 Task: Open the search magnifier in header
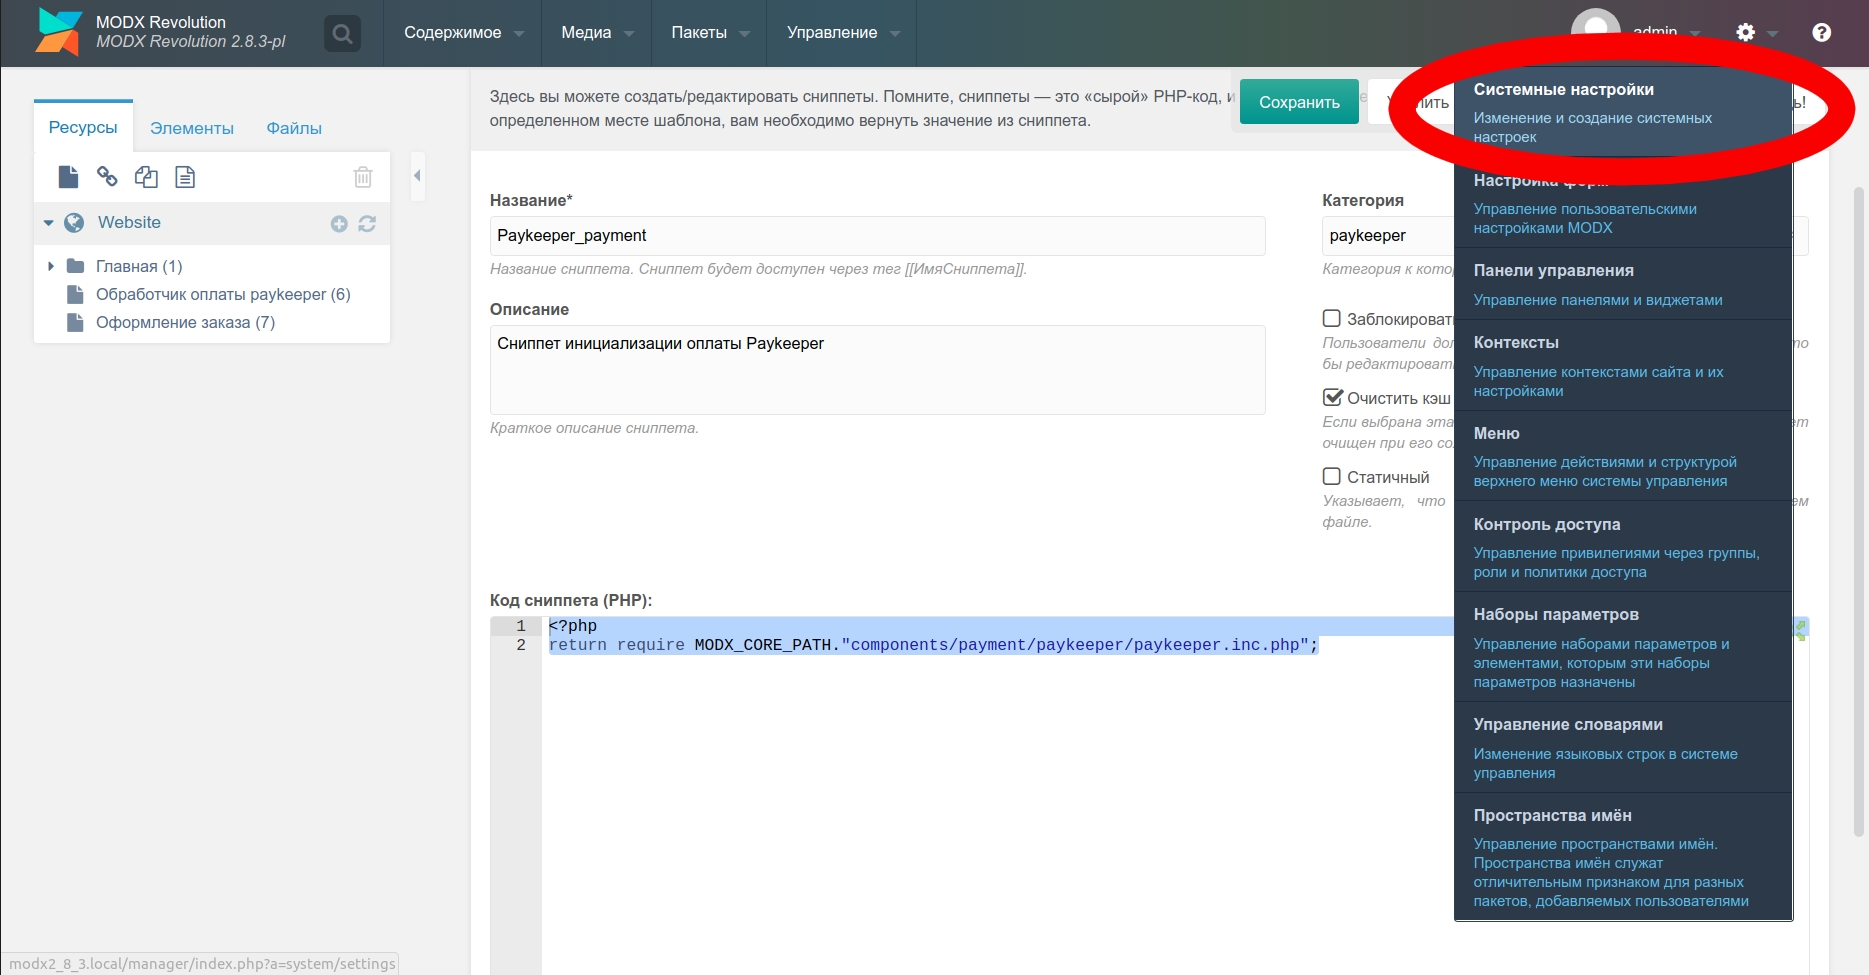tap(342, 34)
